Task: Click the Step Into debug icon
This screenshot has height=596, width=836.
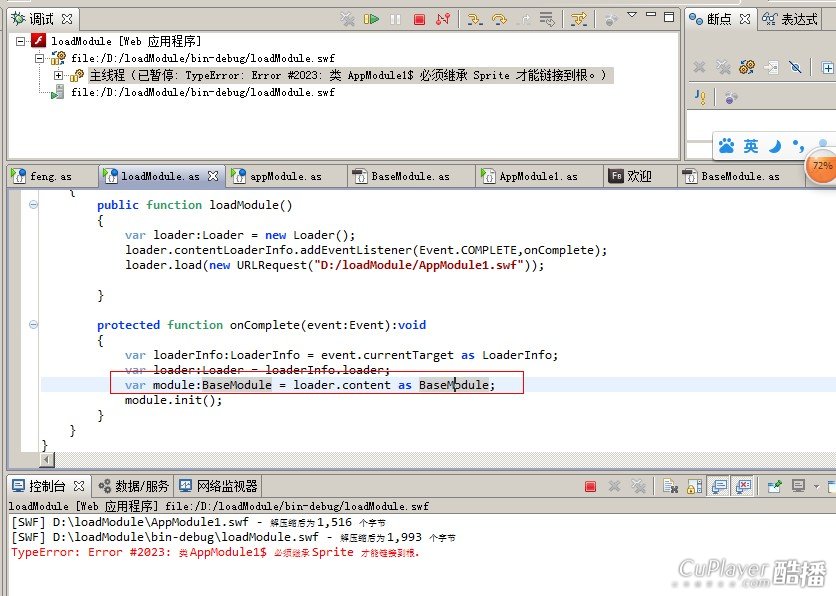Action: (474, 19)
